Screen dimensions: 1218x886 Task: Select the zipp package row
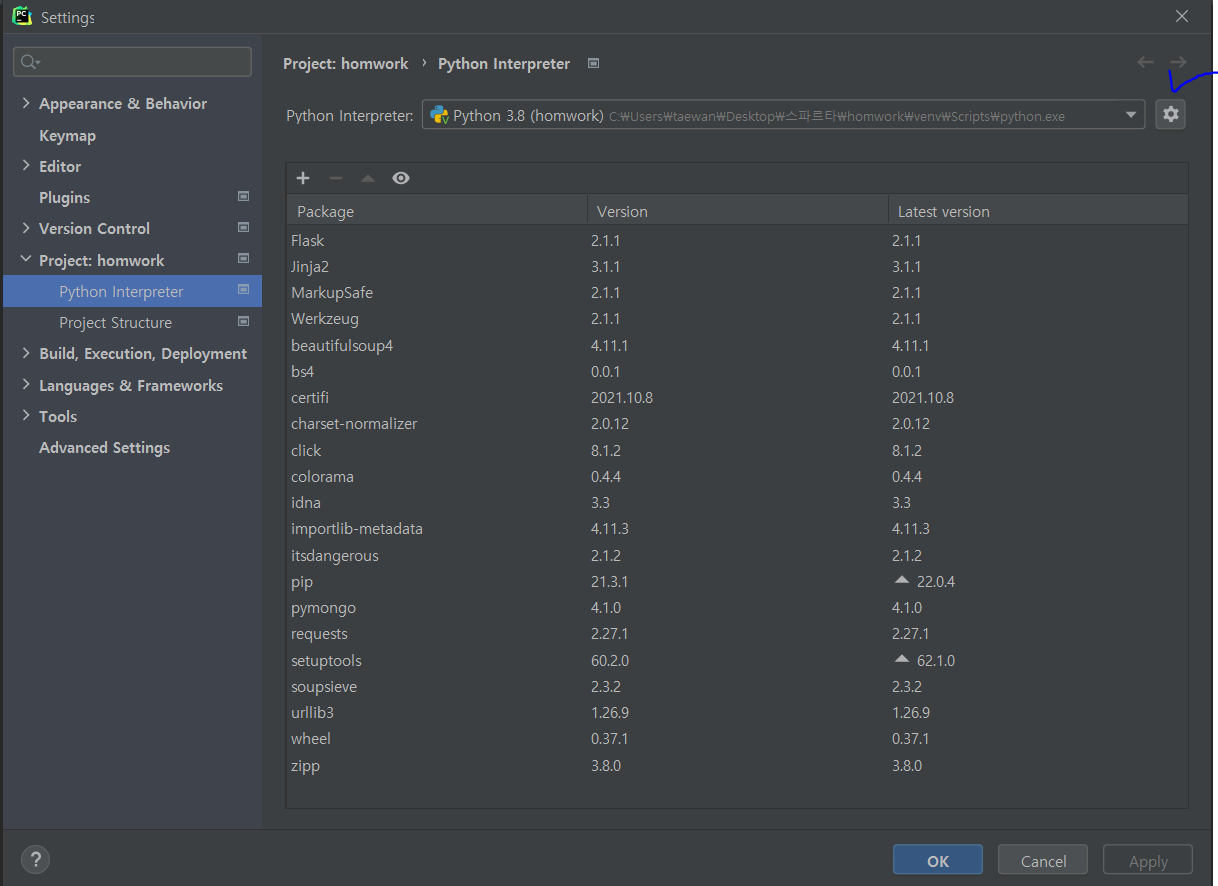click(x=737, y=765)
